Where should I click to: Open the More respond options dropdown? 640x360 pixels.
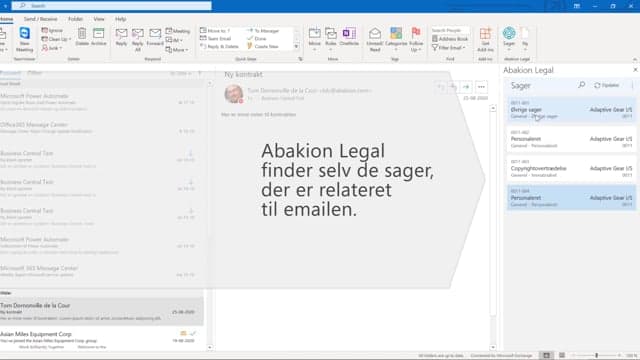(177, 50)
